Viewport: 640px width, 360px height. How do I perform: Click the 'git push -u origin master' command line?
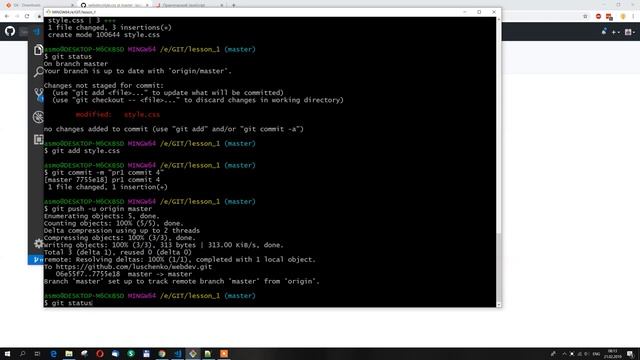pos(98,209)
